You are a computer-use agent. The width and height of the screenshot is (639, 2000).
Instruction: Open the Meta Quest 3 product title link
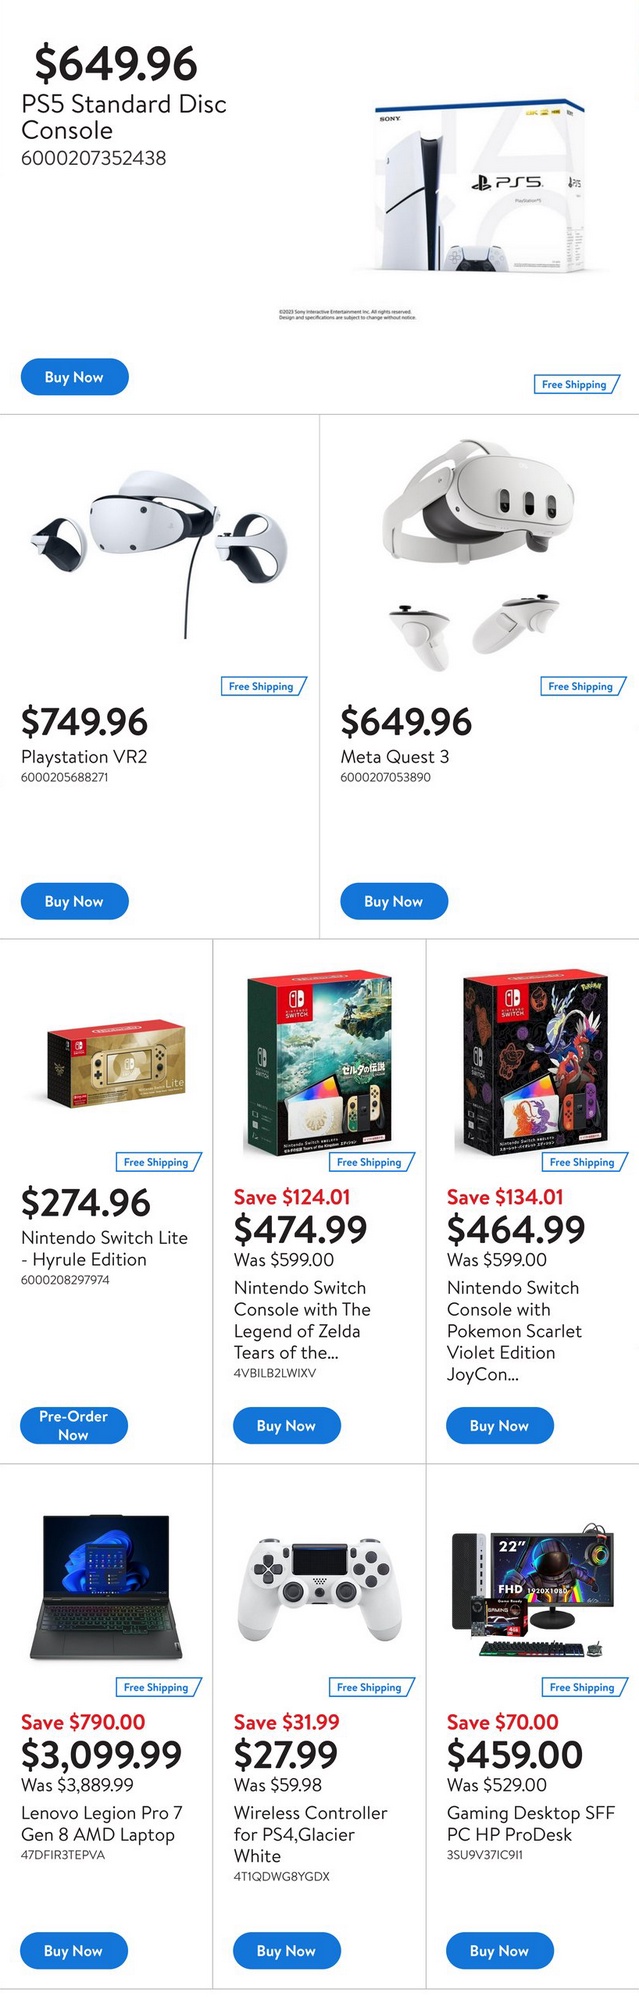(395, 757)
